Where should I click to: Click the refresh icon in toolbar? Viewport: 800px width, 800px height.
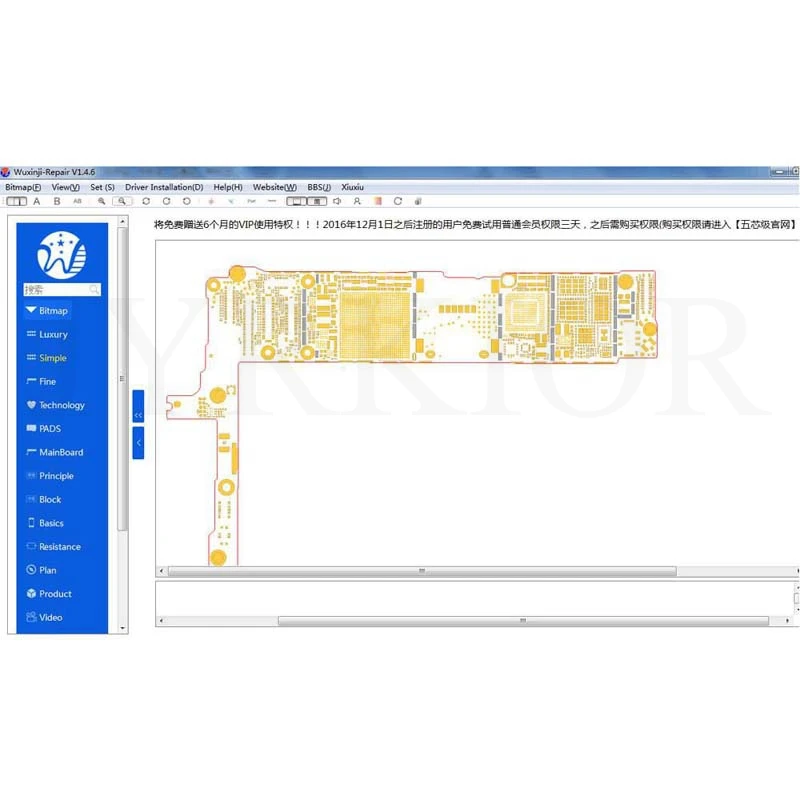[x=398, y=202]
